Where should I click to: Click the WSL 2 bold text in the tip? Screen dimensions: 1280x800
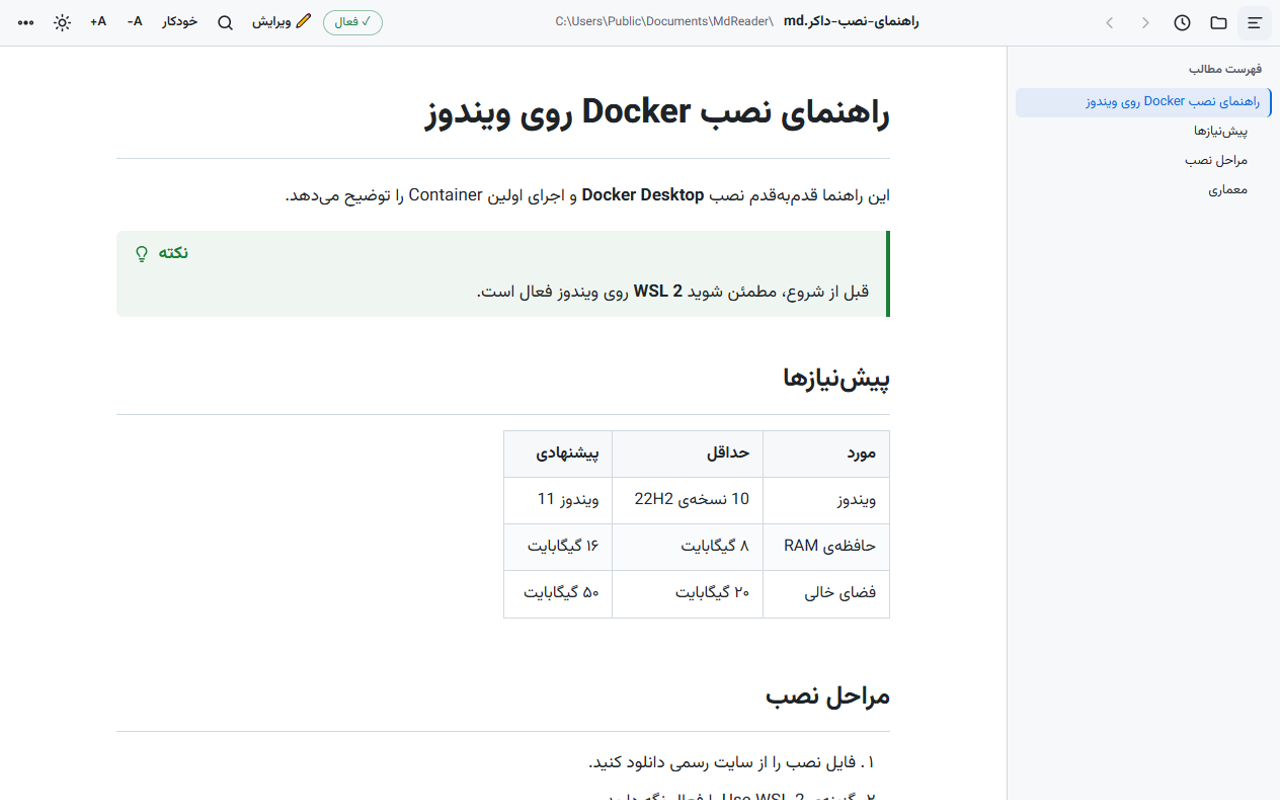coord(658,292)
